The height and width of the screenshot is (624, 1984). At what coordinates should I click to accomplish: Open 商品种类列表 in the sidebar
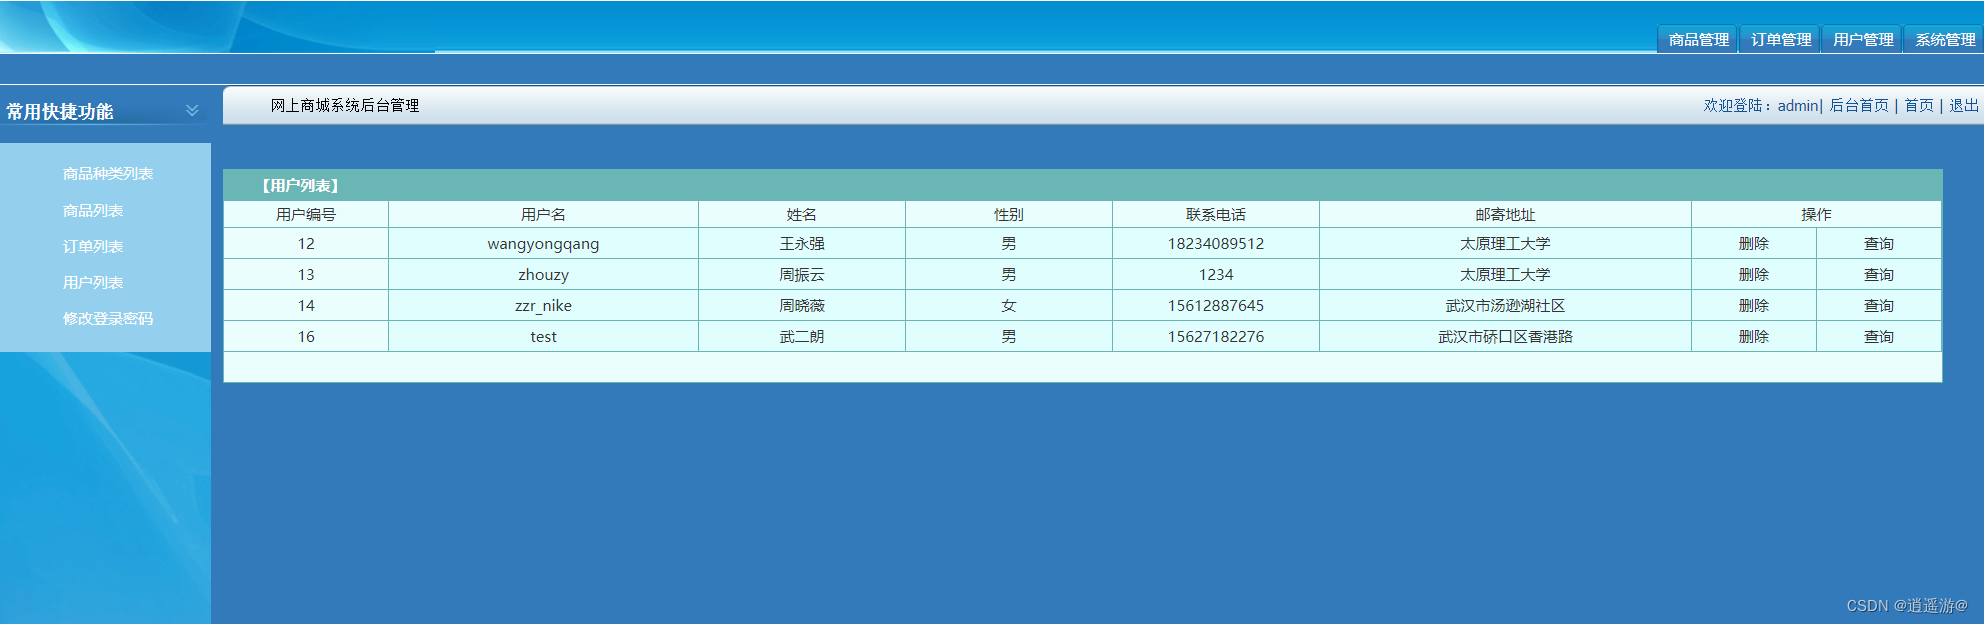tap(108, 174)
